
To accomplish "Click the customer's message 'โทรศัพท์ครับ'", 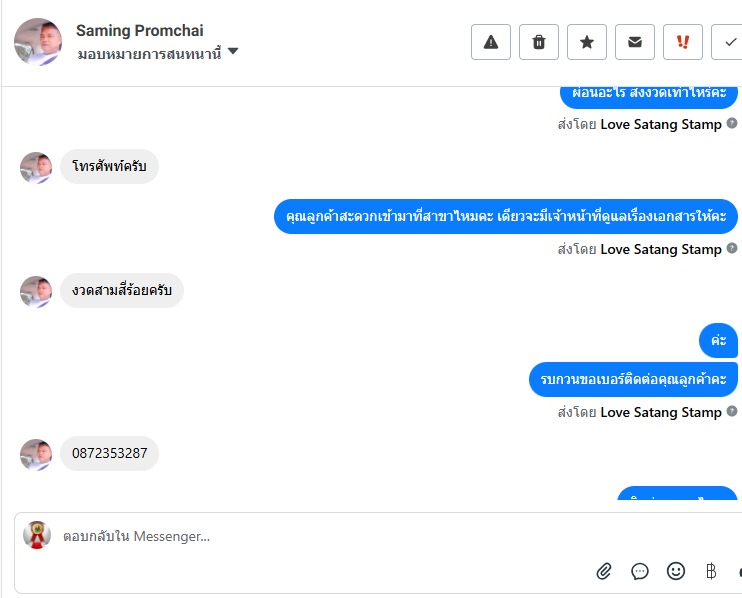I will click(x=109, y=166).
